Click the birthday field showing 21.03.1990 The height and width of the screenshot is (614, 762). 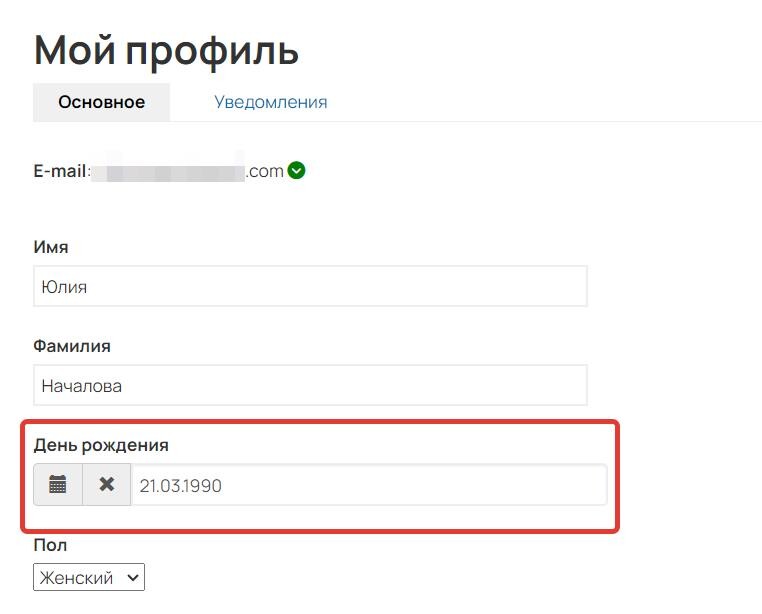point(369,485)
